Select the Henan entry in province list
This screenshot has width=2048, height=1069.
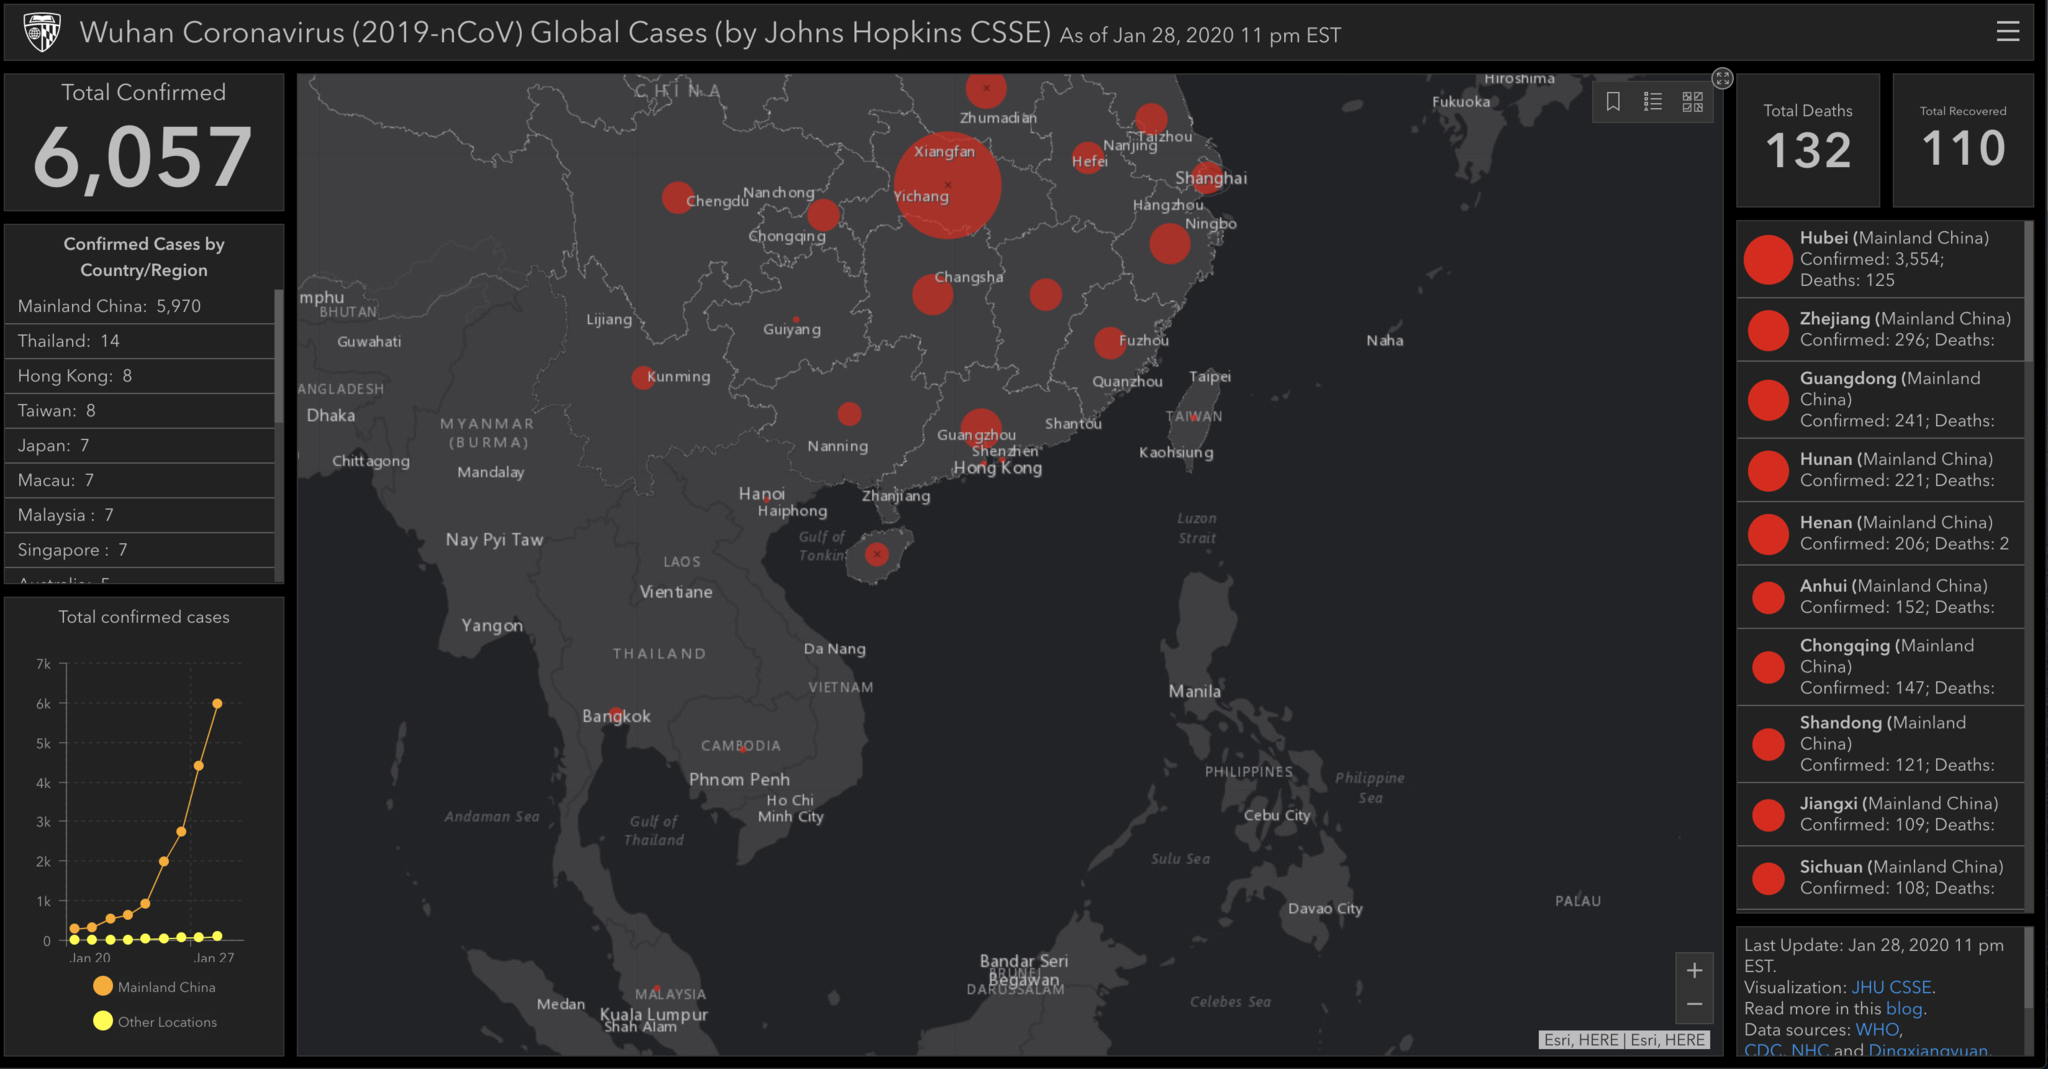tap(1880, 533)
